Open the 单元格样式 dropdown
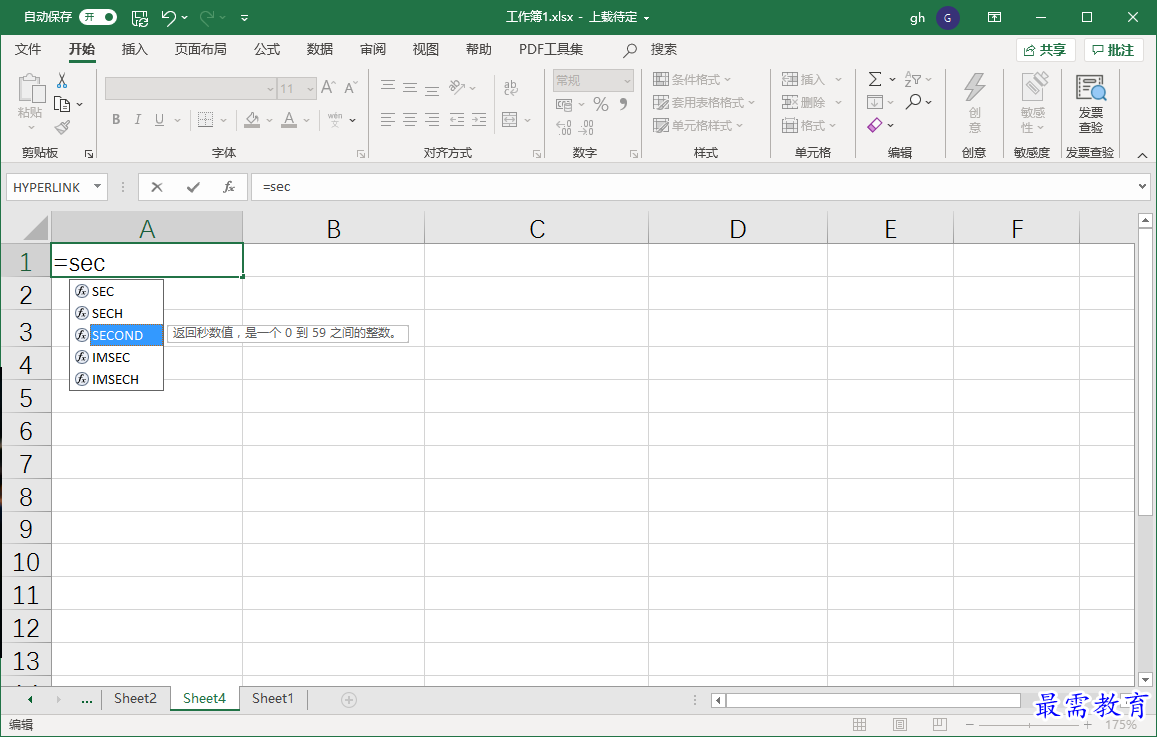The image size is (1157, 737). [x=698, y=125]
